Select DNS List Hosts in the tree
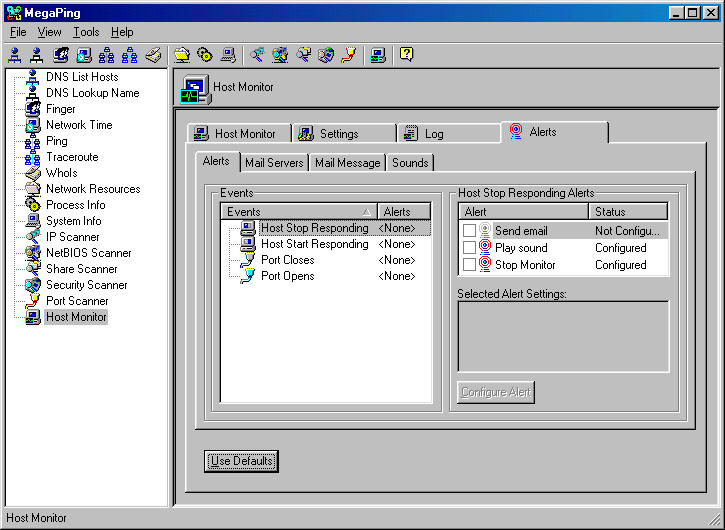 82,77
